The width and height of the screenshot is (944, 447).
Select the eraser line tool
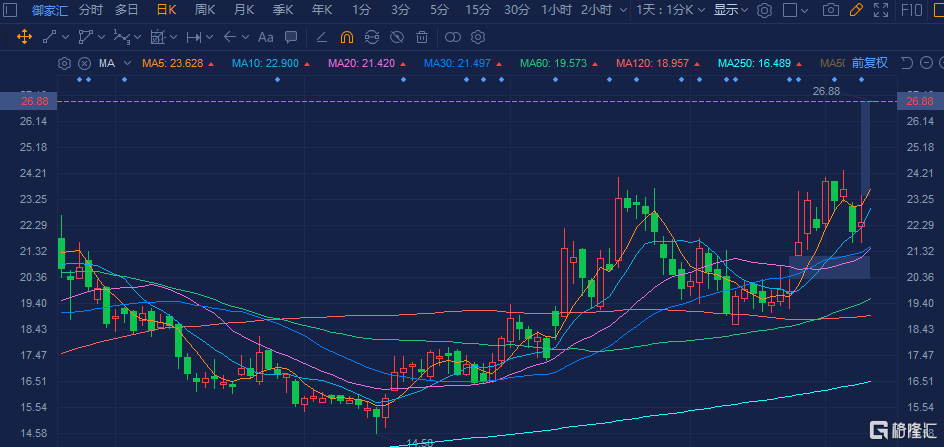(x=321, y=37)
